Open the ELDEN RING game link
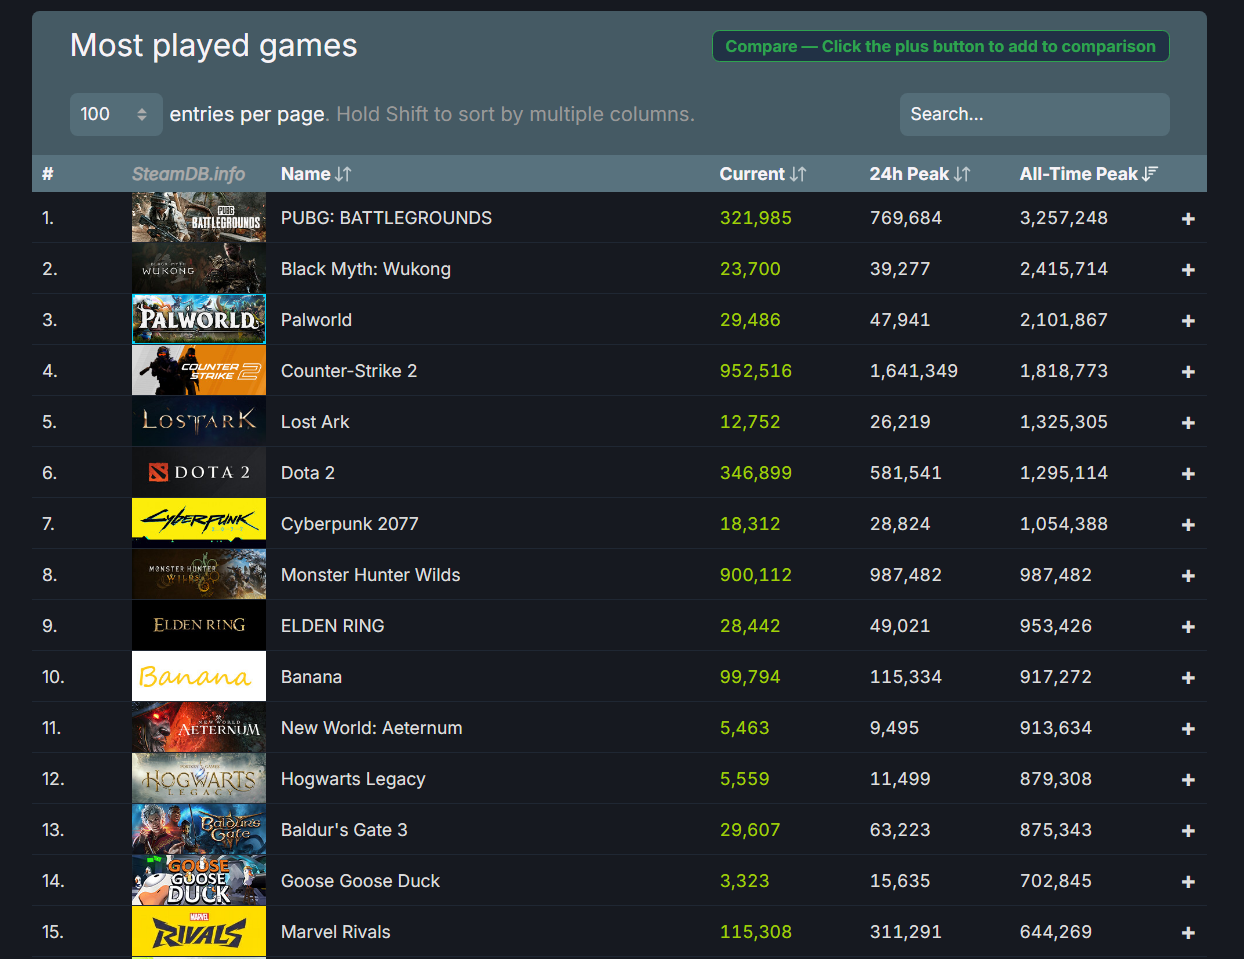Viewport: 1244px width, 959px height. tap(332, 626)
